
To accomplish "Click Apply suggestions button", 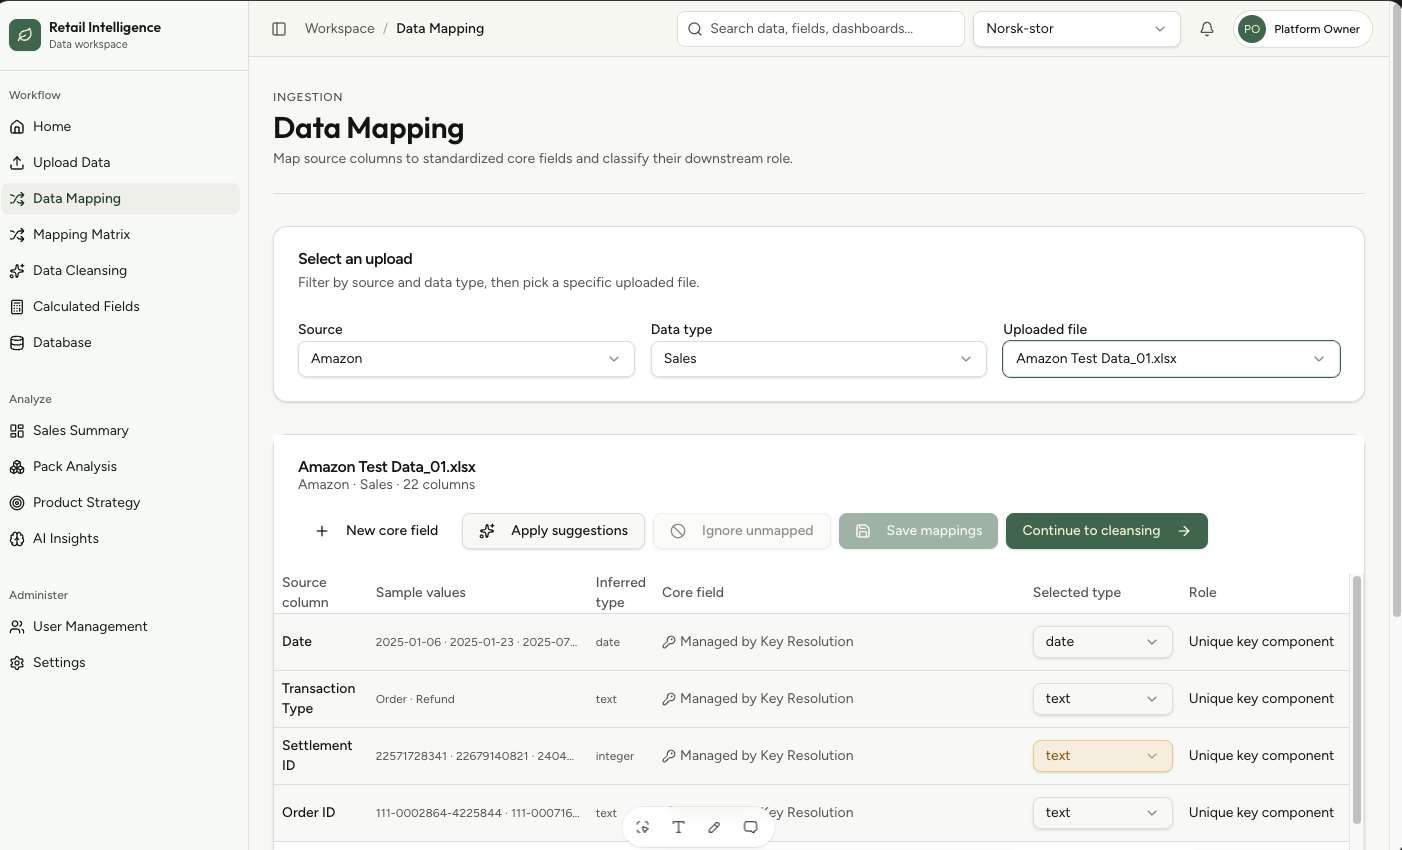I will click(553, 531).
